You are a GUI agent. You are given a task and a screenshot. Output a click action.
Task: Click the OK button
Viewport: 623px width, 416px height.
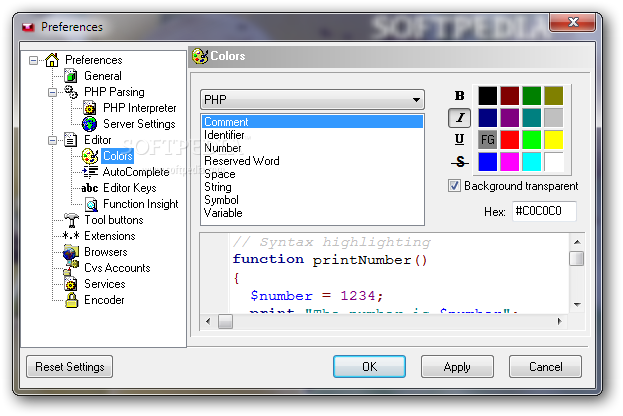click(370, 366)
